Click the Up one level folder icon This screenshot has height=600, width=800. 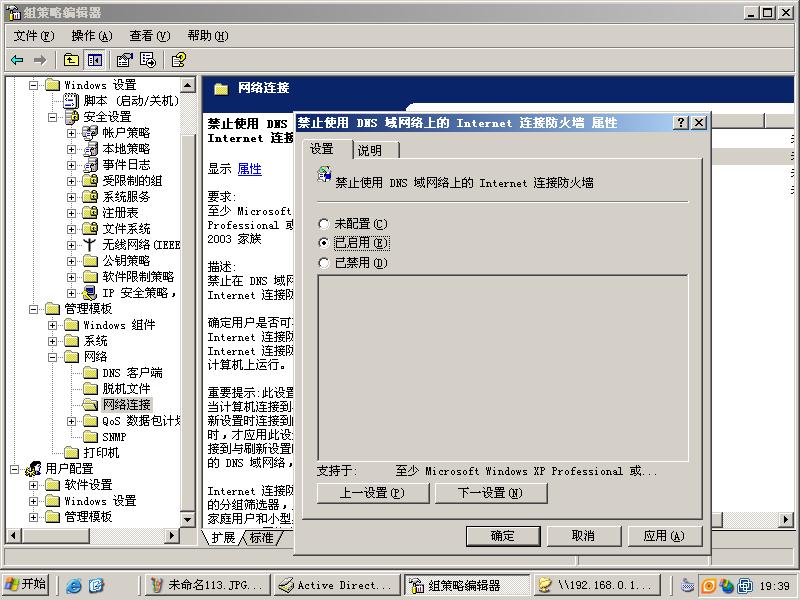coord(70,60)
